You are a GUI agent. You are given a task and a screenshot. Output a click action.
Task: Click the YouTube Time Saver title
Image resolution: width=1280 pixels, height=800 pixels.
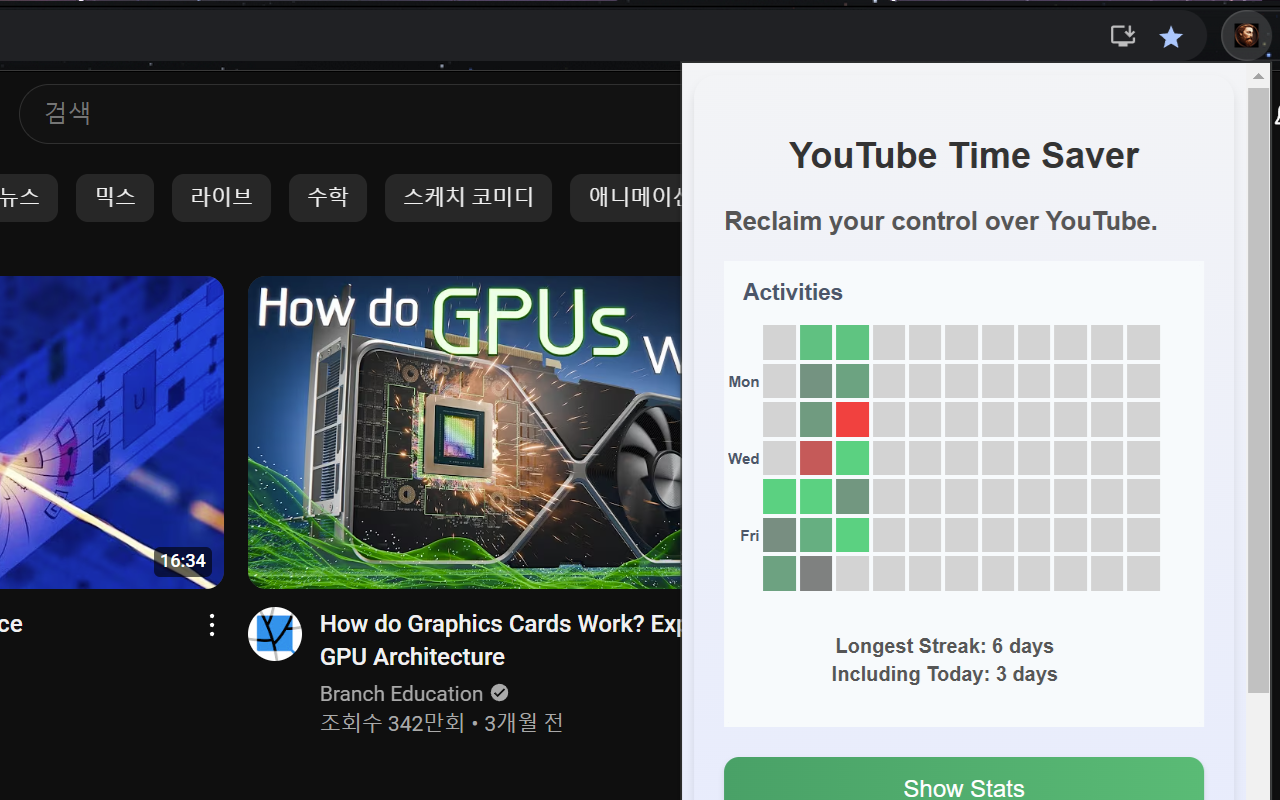964,155
